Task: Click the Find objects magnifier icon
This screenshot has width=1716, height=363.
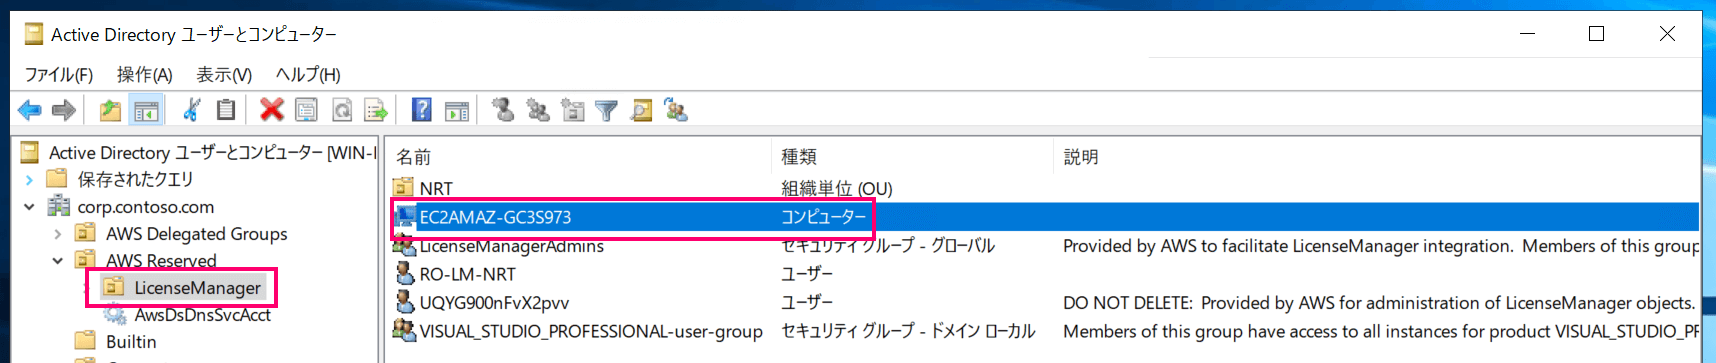Action: pyautogui.click(x=641, y=110)
